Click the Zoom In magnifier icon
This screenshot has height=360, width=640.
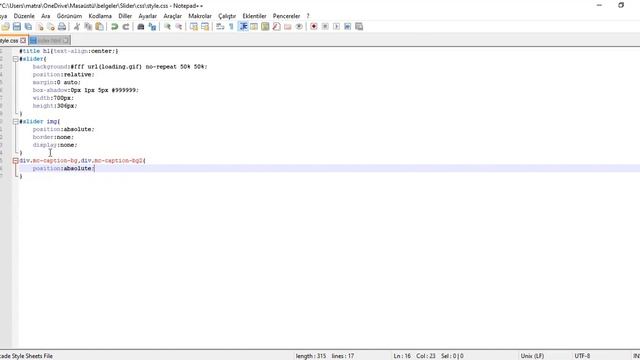pos(167,27)
